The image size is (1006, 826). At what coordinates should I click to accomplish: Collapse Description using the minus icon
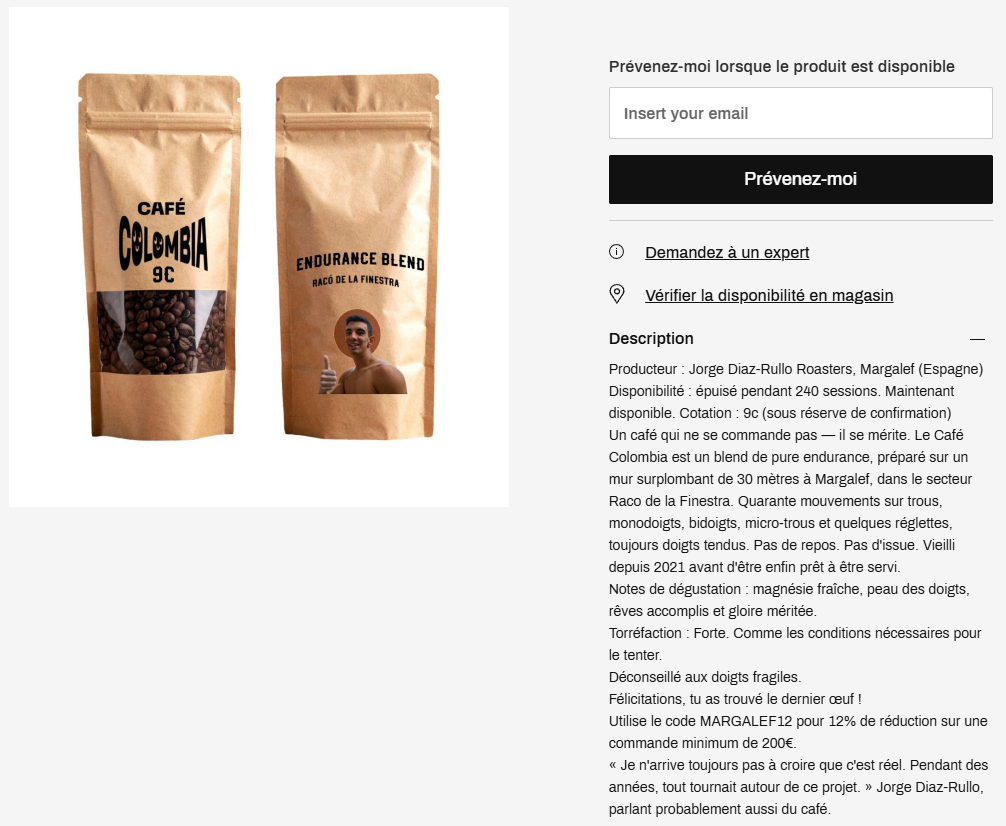point(976,339)
